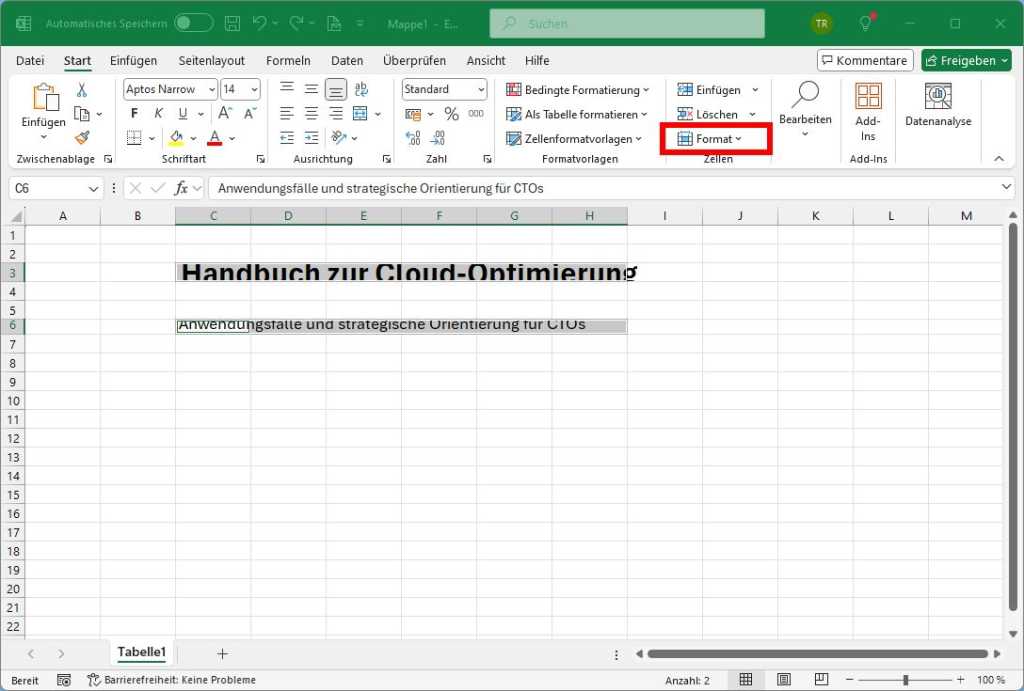Apply the red font color swatch

tap(214, 138)
